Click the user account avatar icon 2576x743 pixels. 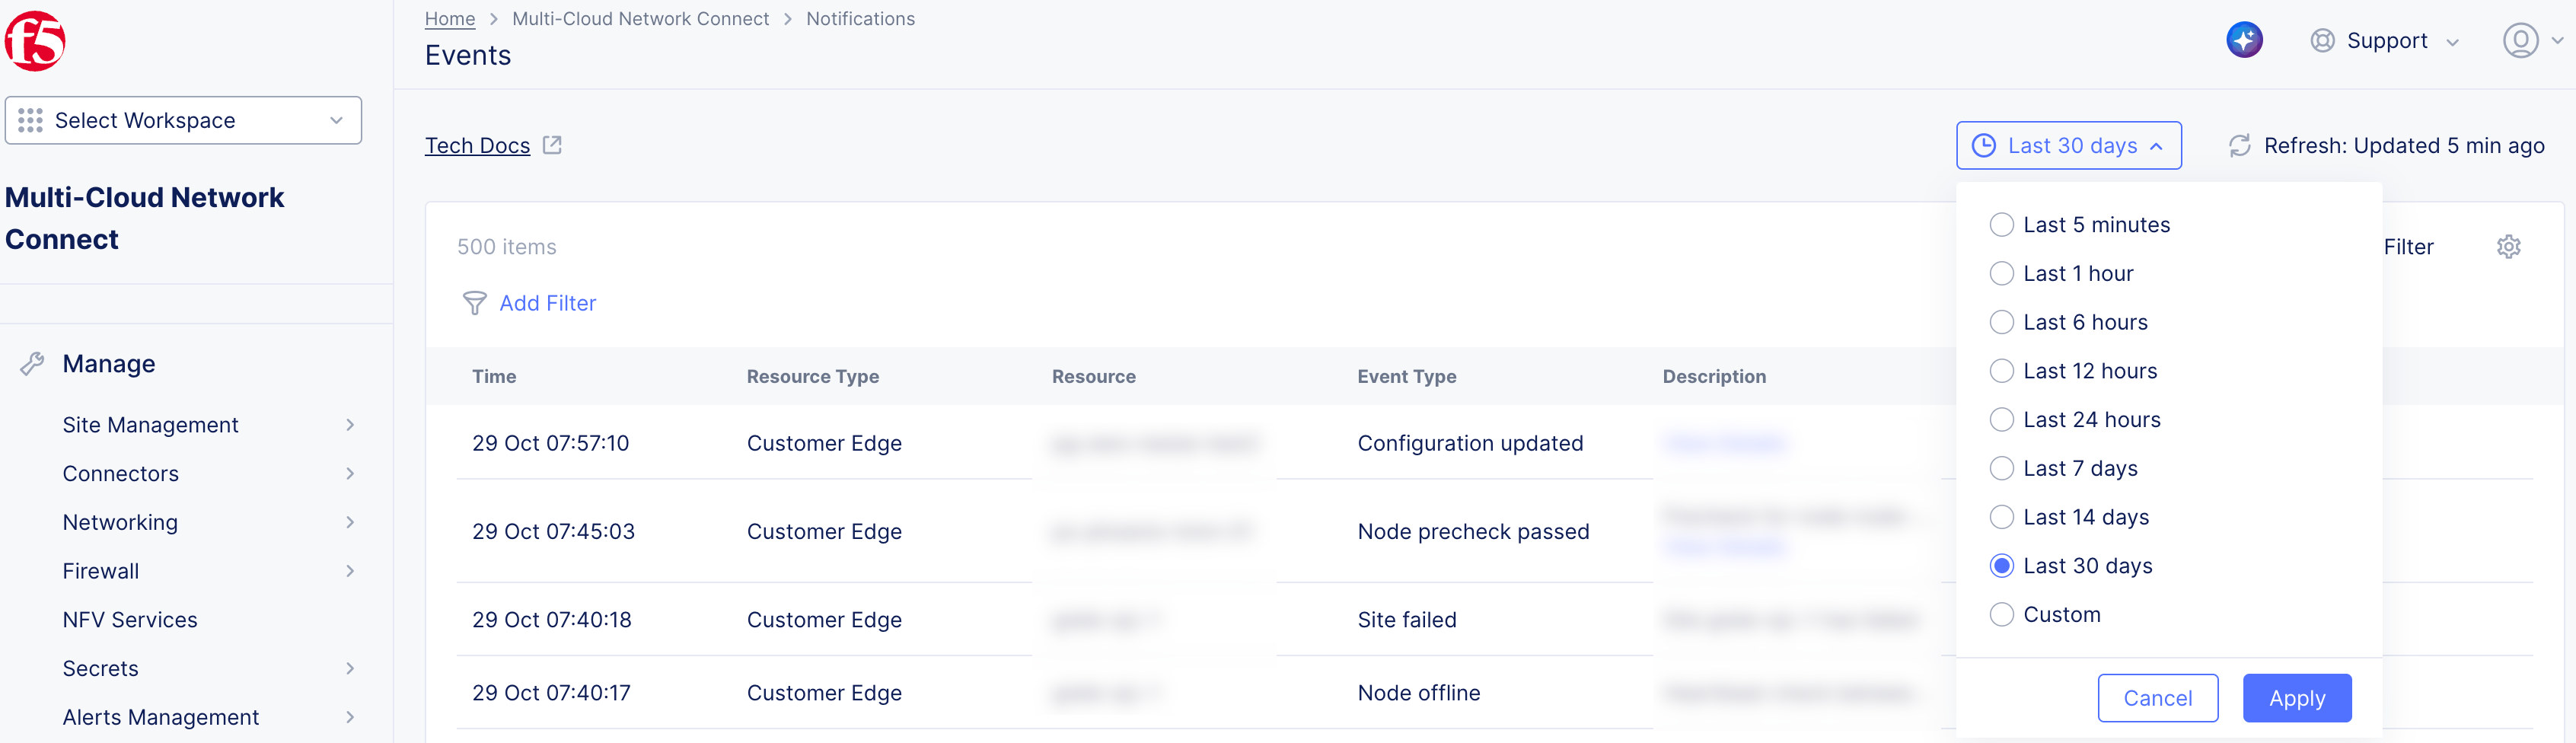pyautogui.click(x=2519, y=41)
